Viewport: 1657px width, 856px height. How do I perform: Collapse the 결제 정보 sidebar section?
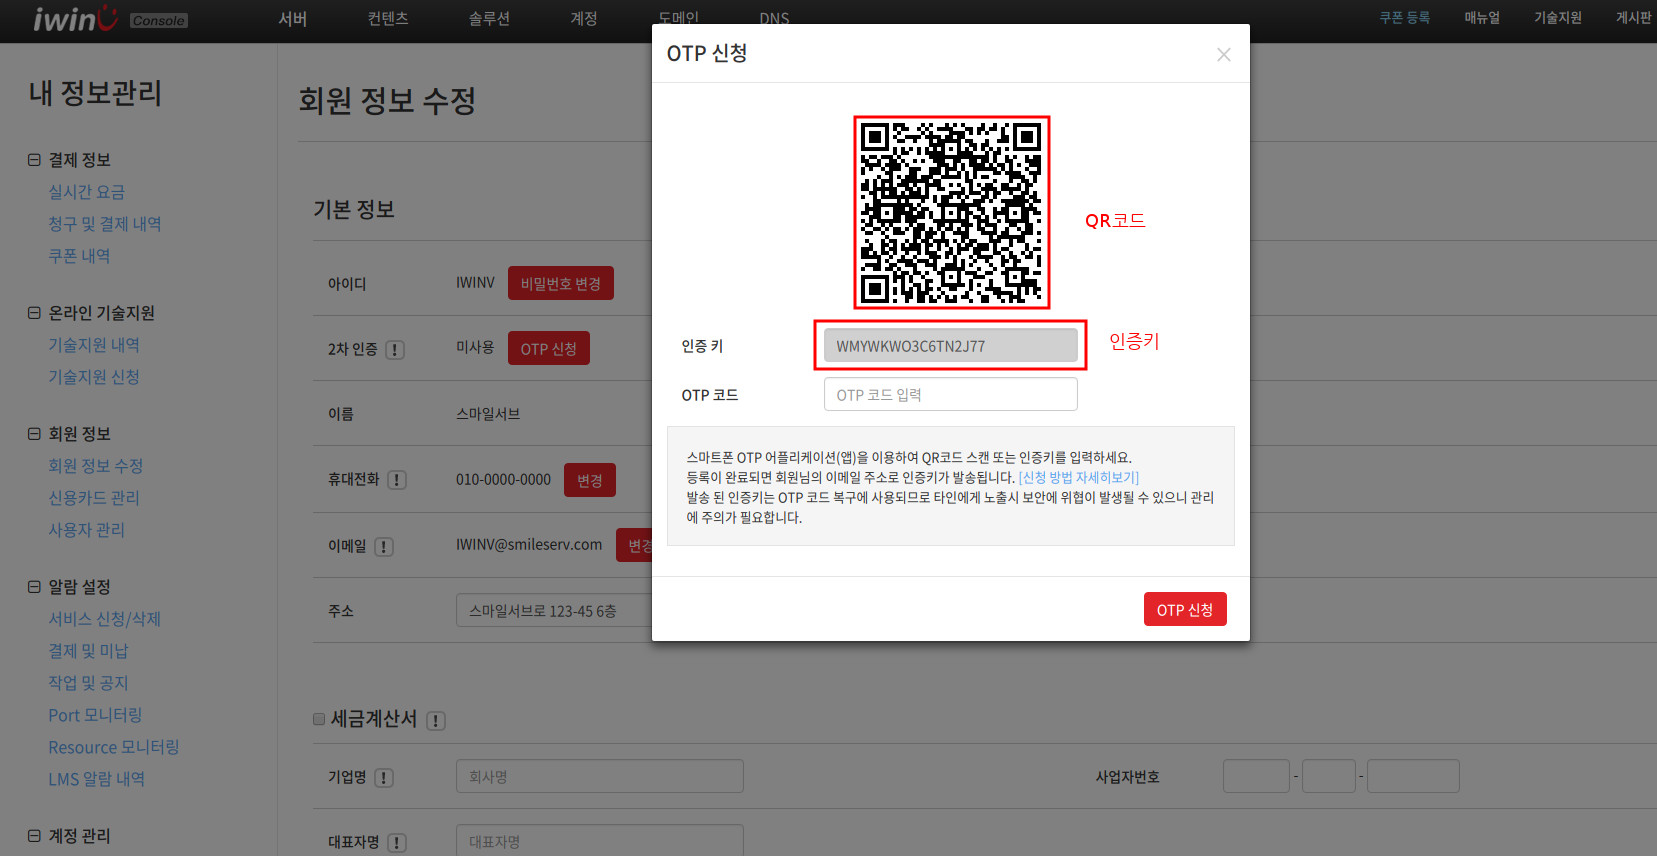(34, 160)
